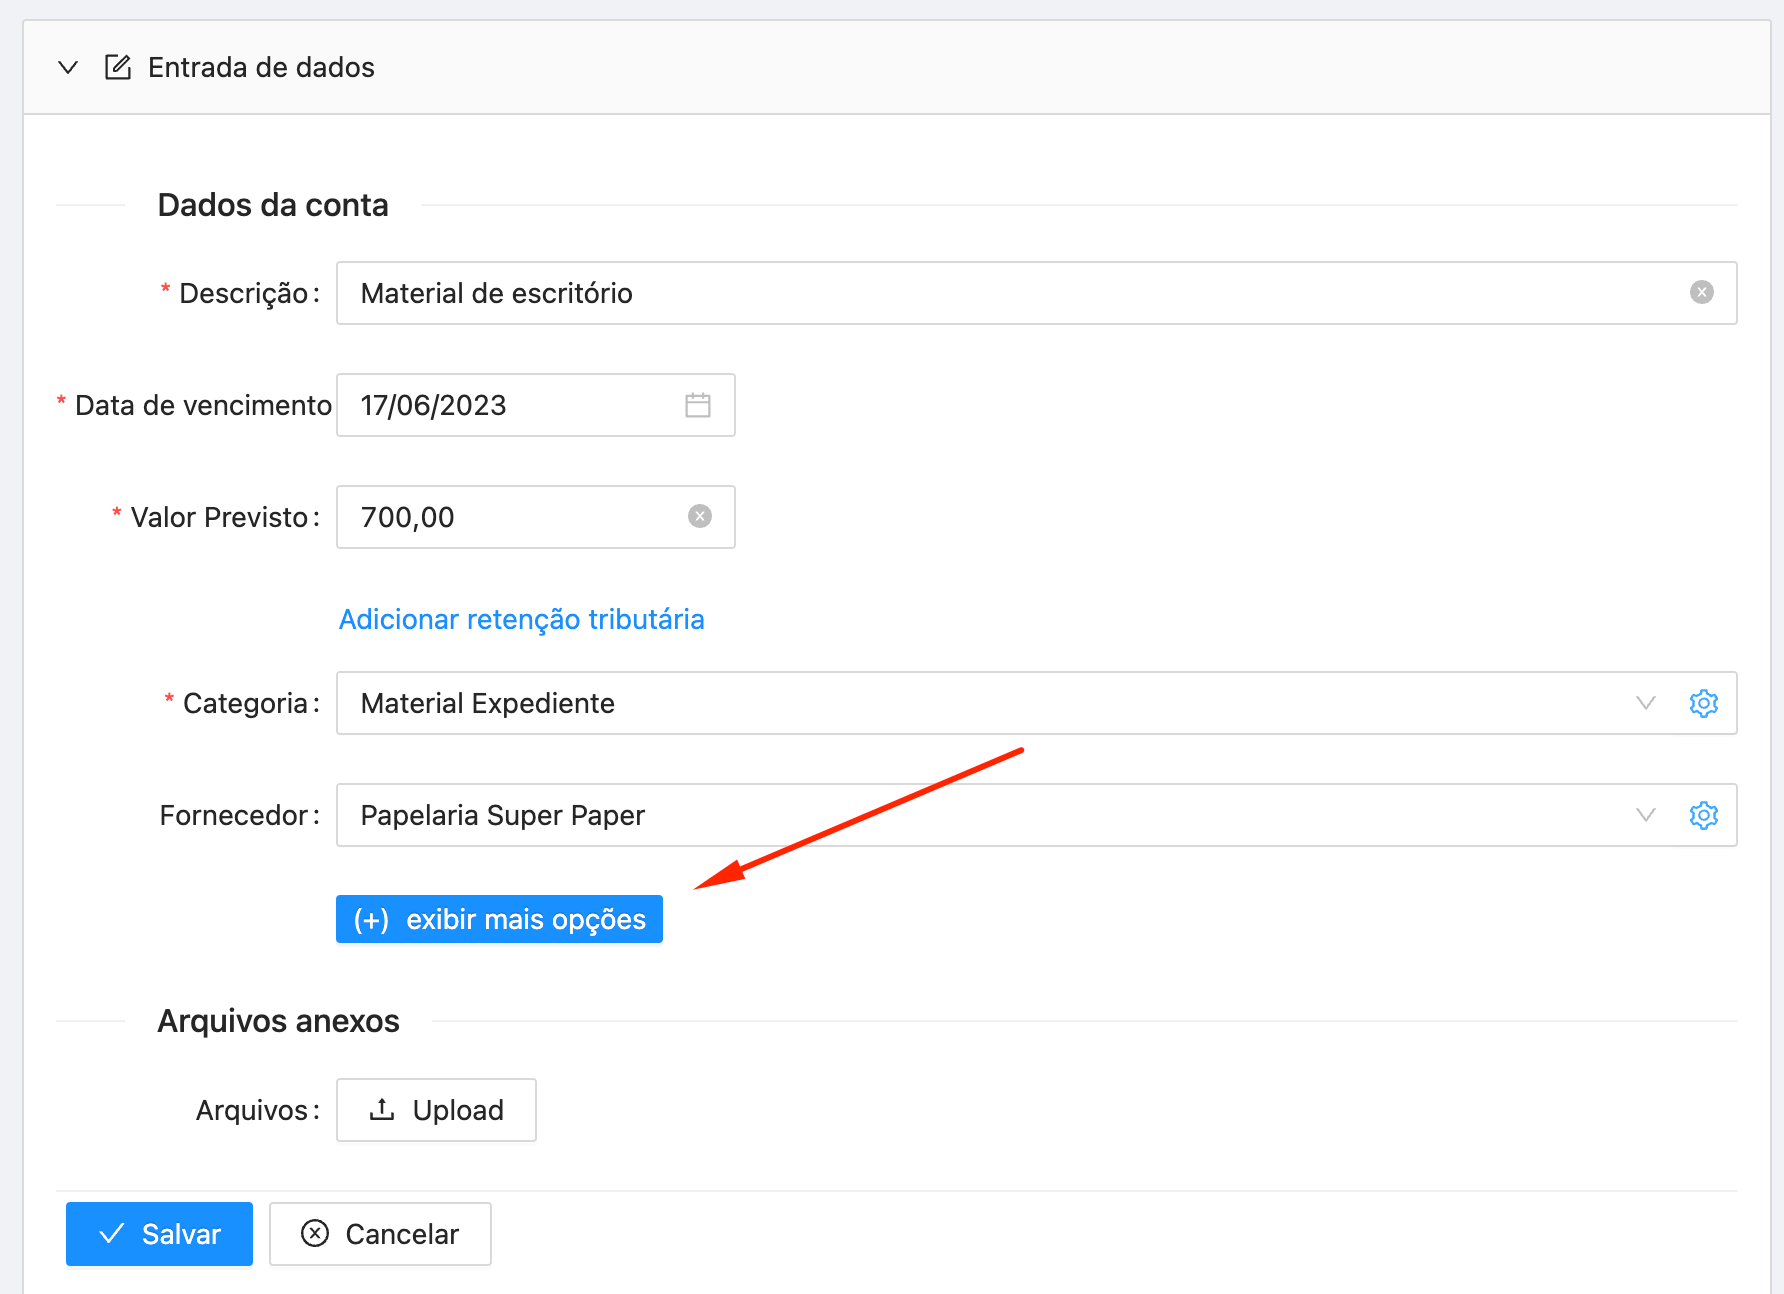Image resolution: width=1784 pixels, height=1294 pixels.
Task: Open the calendar icon in Data de vencimento
Action: [698, 405]
